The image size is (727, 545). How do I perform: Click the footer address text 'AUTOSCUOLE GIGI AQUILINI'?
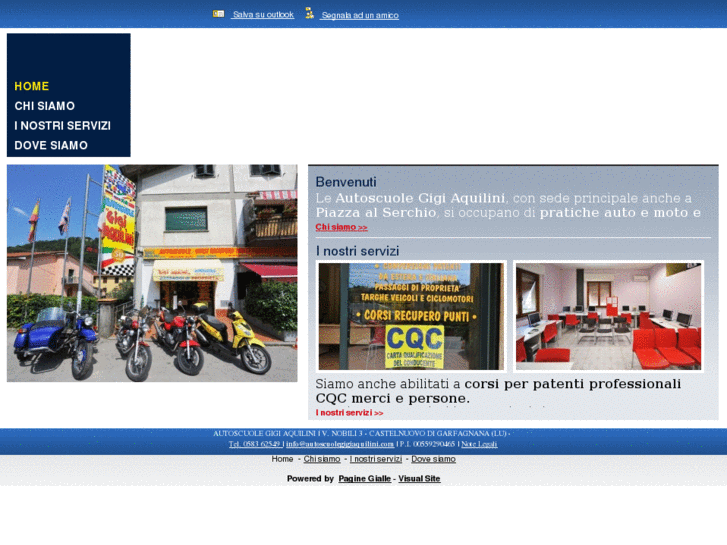tap(264, 433)
